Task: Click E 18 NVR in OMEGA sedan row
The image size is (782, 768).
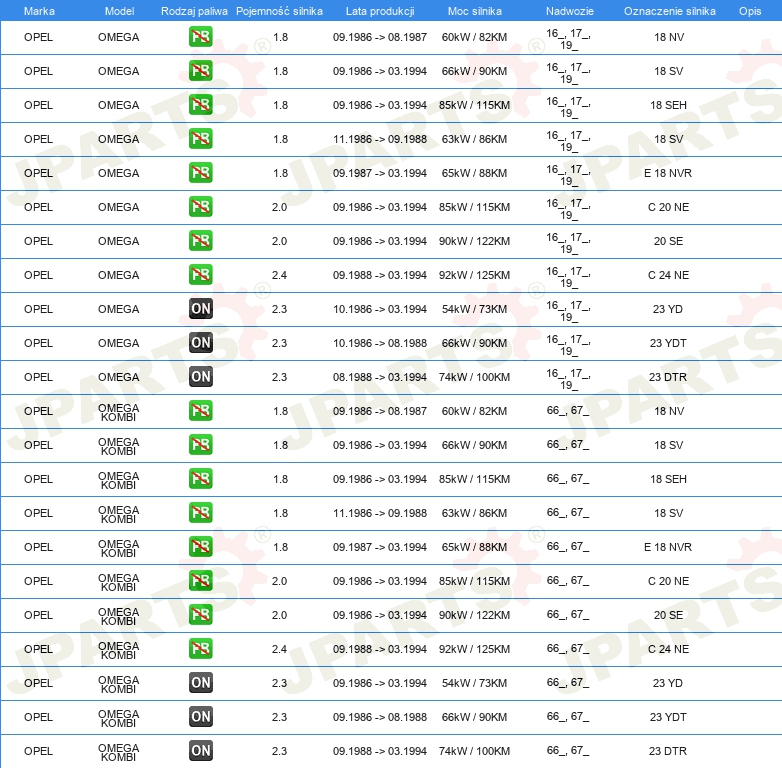Action: point(668,173)
